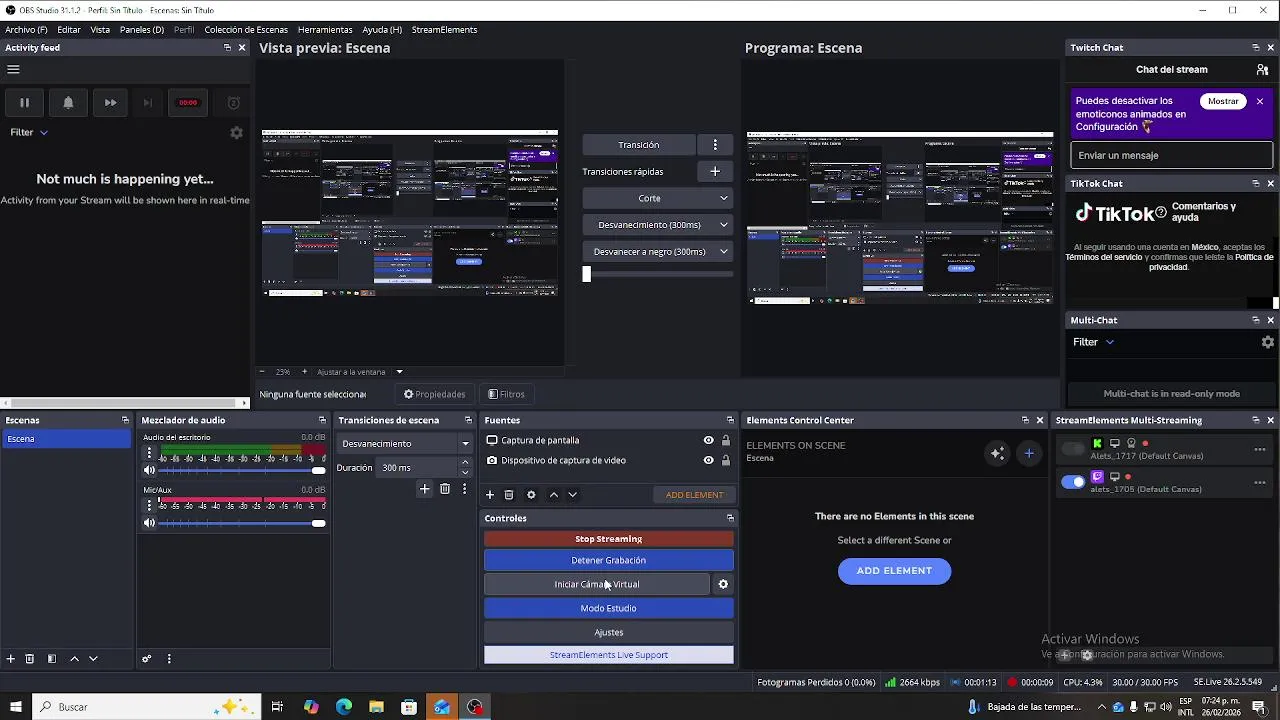Open transition options three-dot menu
Viewport: 1280px width, 720px height.
click(715, 145)
